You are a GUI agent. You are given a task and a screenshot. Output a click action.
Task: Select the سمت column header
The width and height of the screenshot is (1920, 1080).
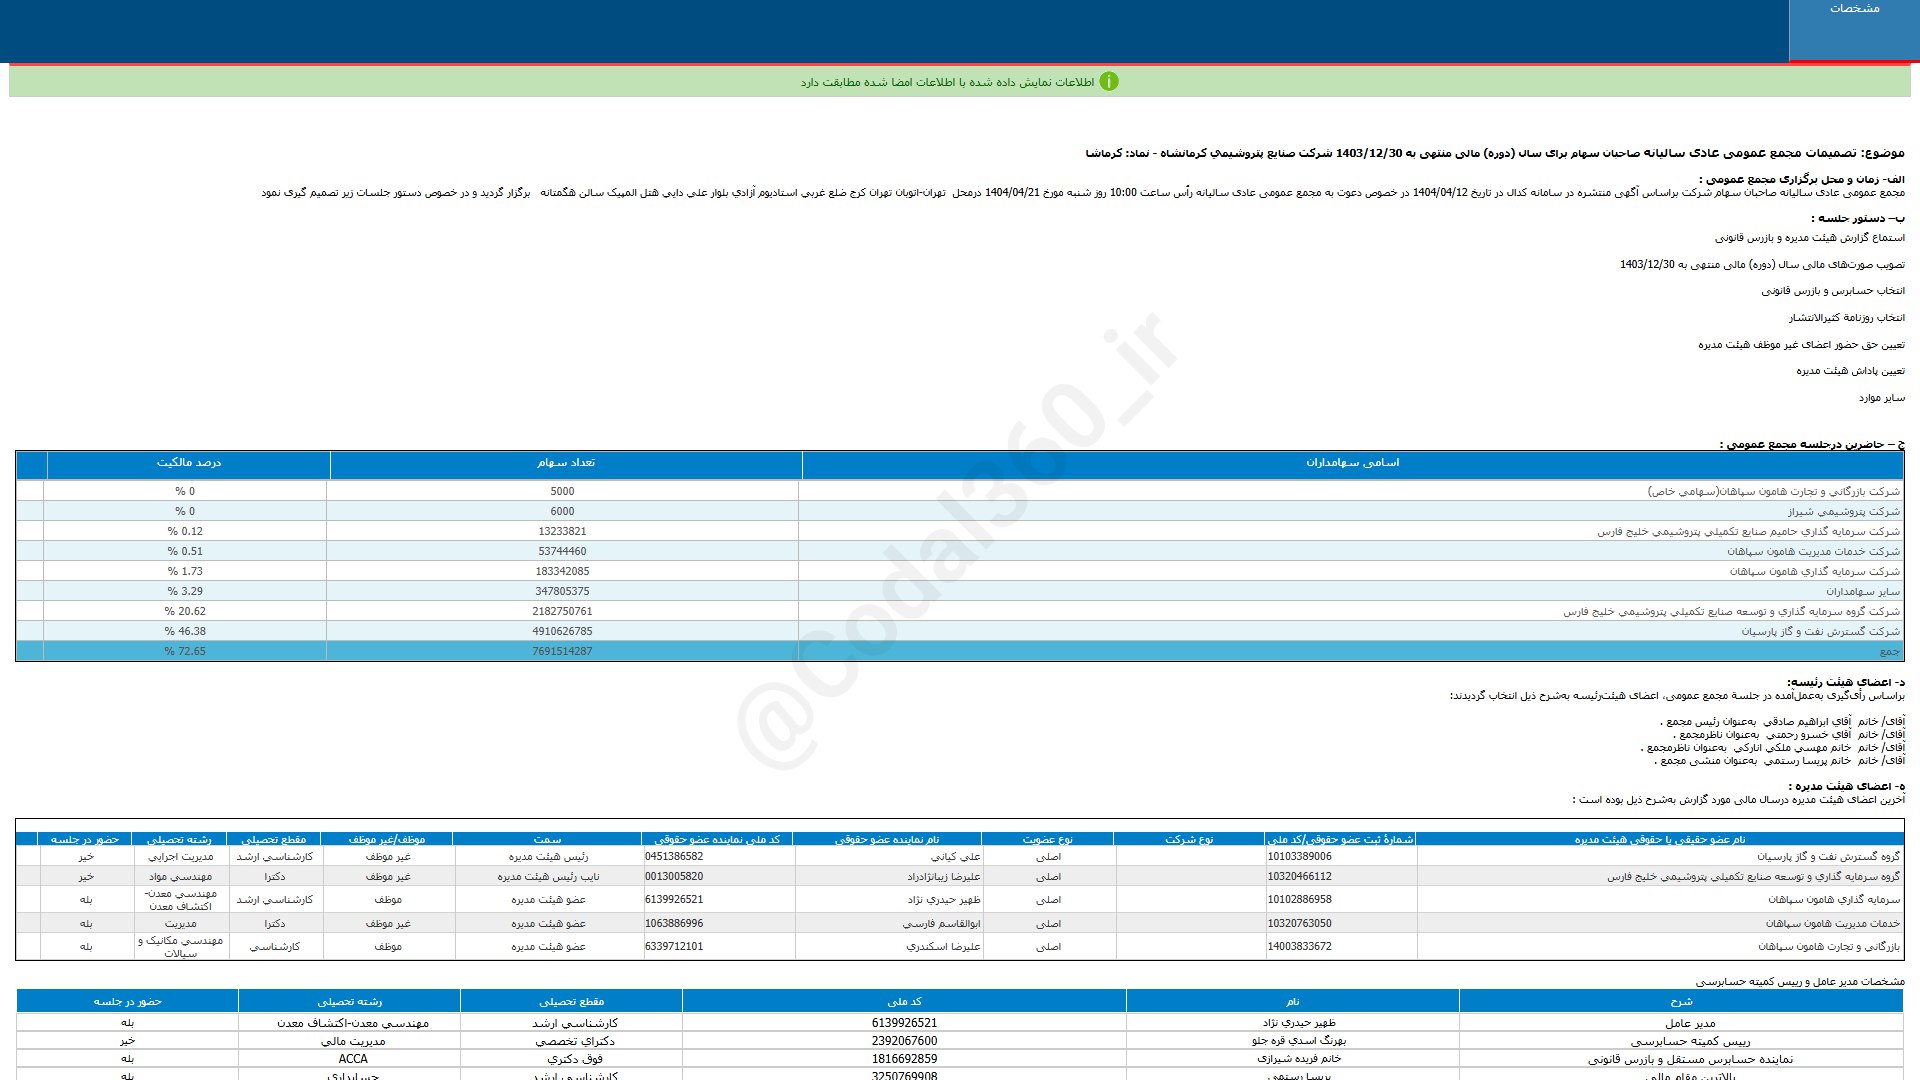pos(547,839)
